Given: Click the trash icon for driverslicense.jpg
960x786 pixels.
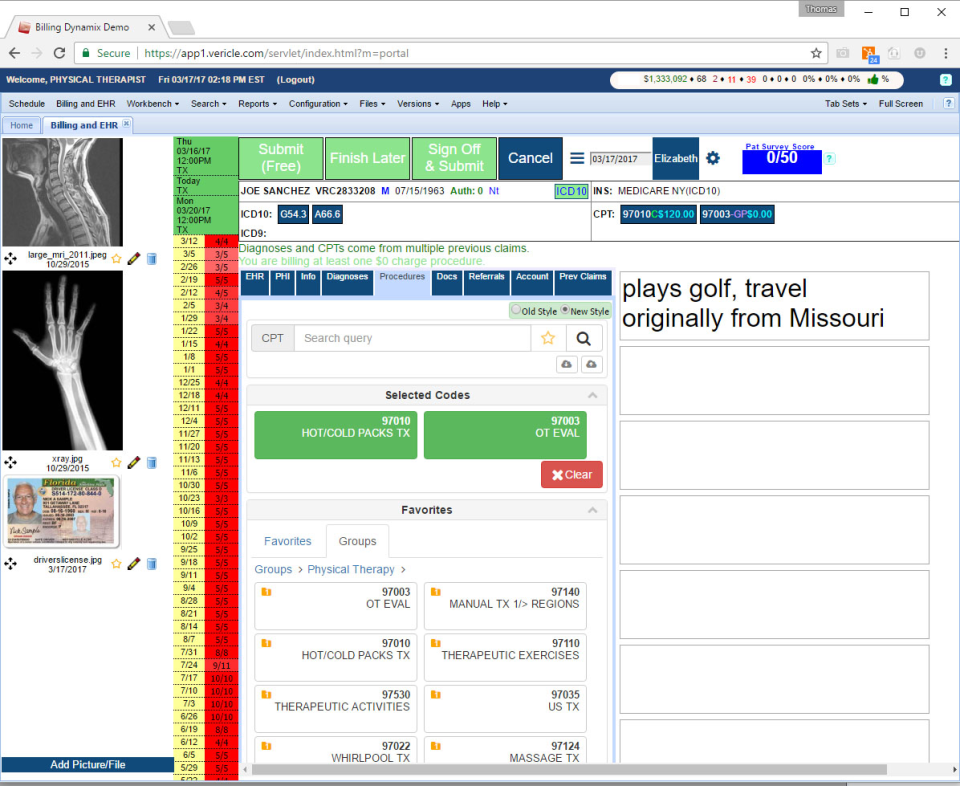Looking at the screenshot, I should coord(151,563).
